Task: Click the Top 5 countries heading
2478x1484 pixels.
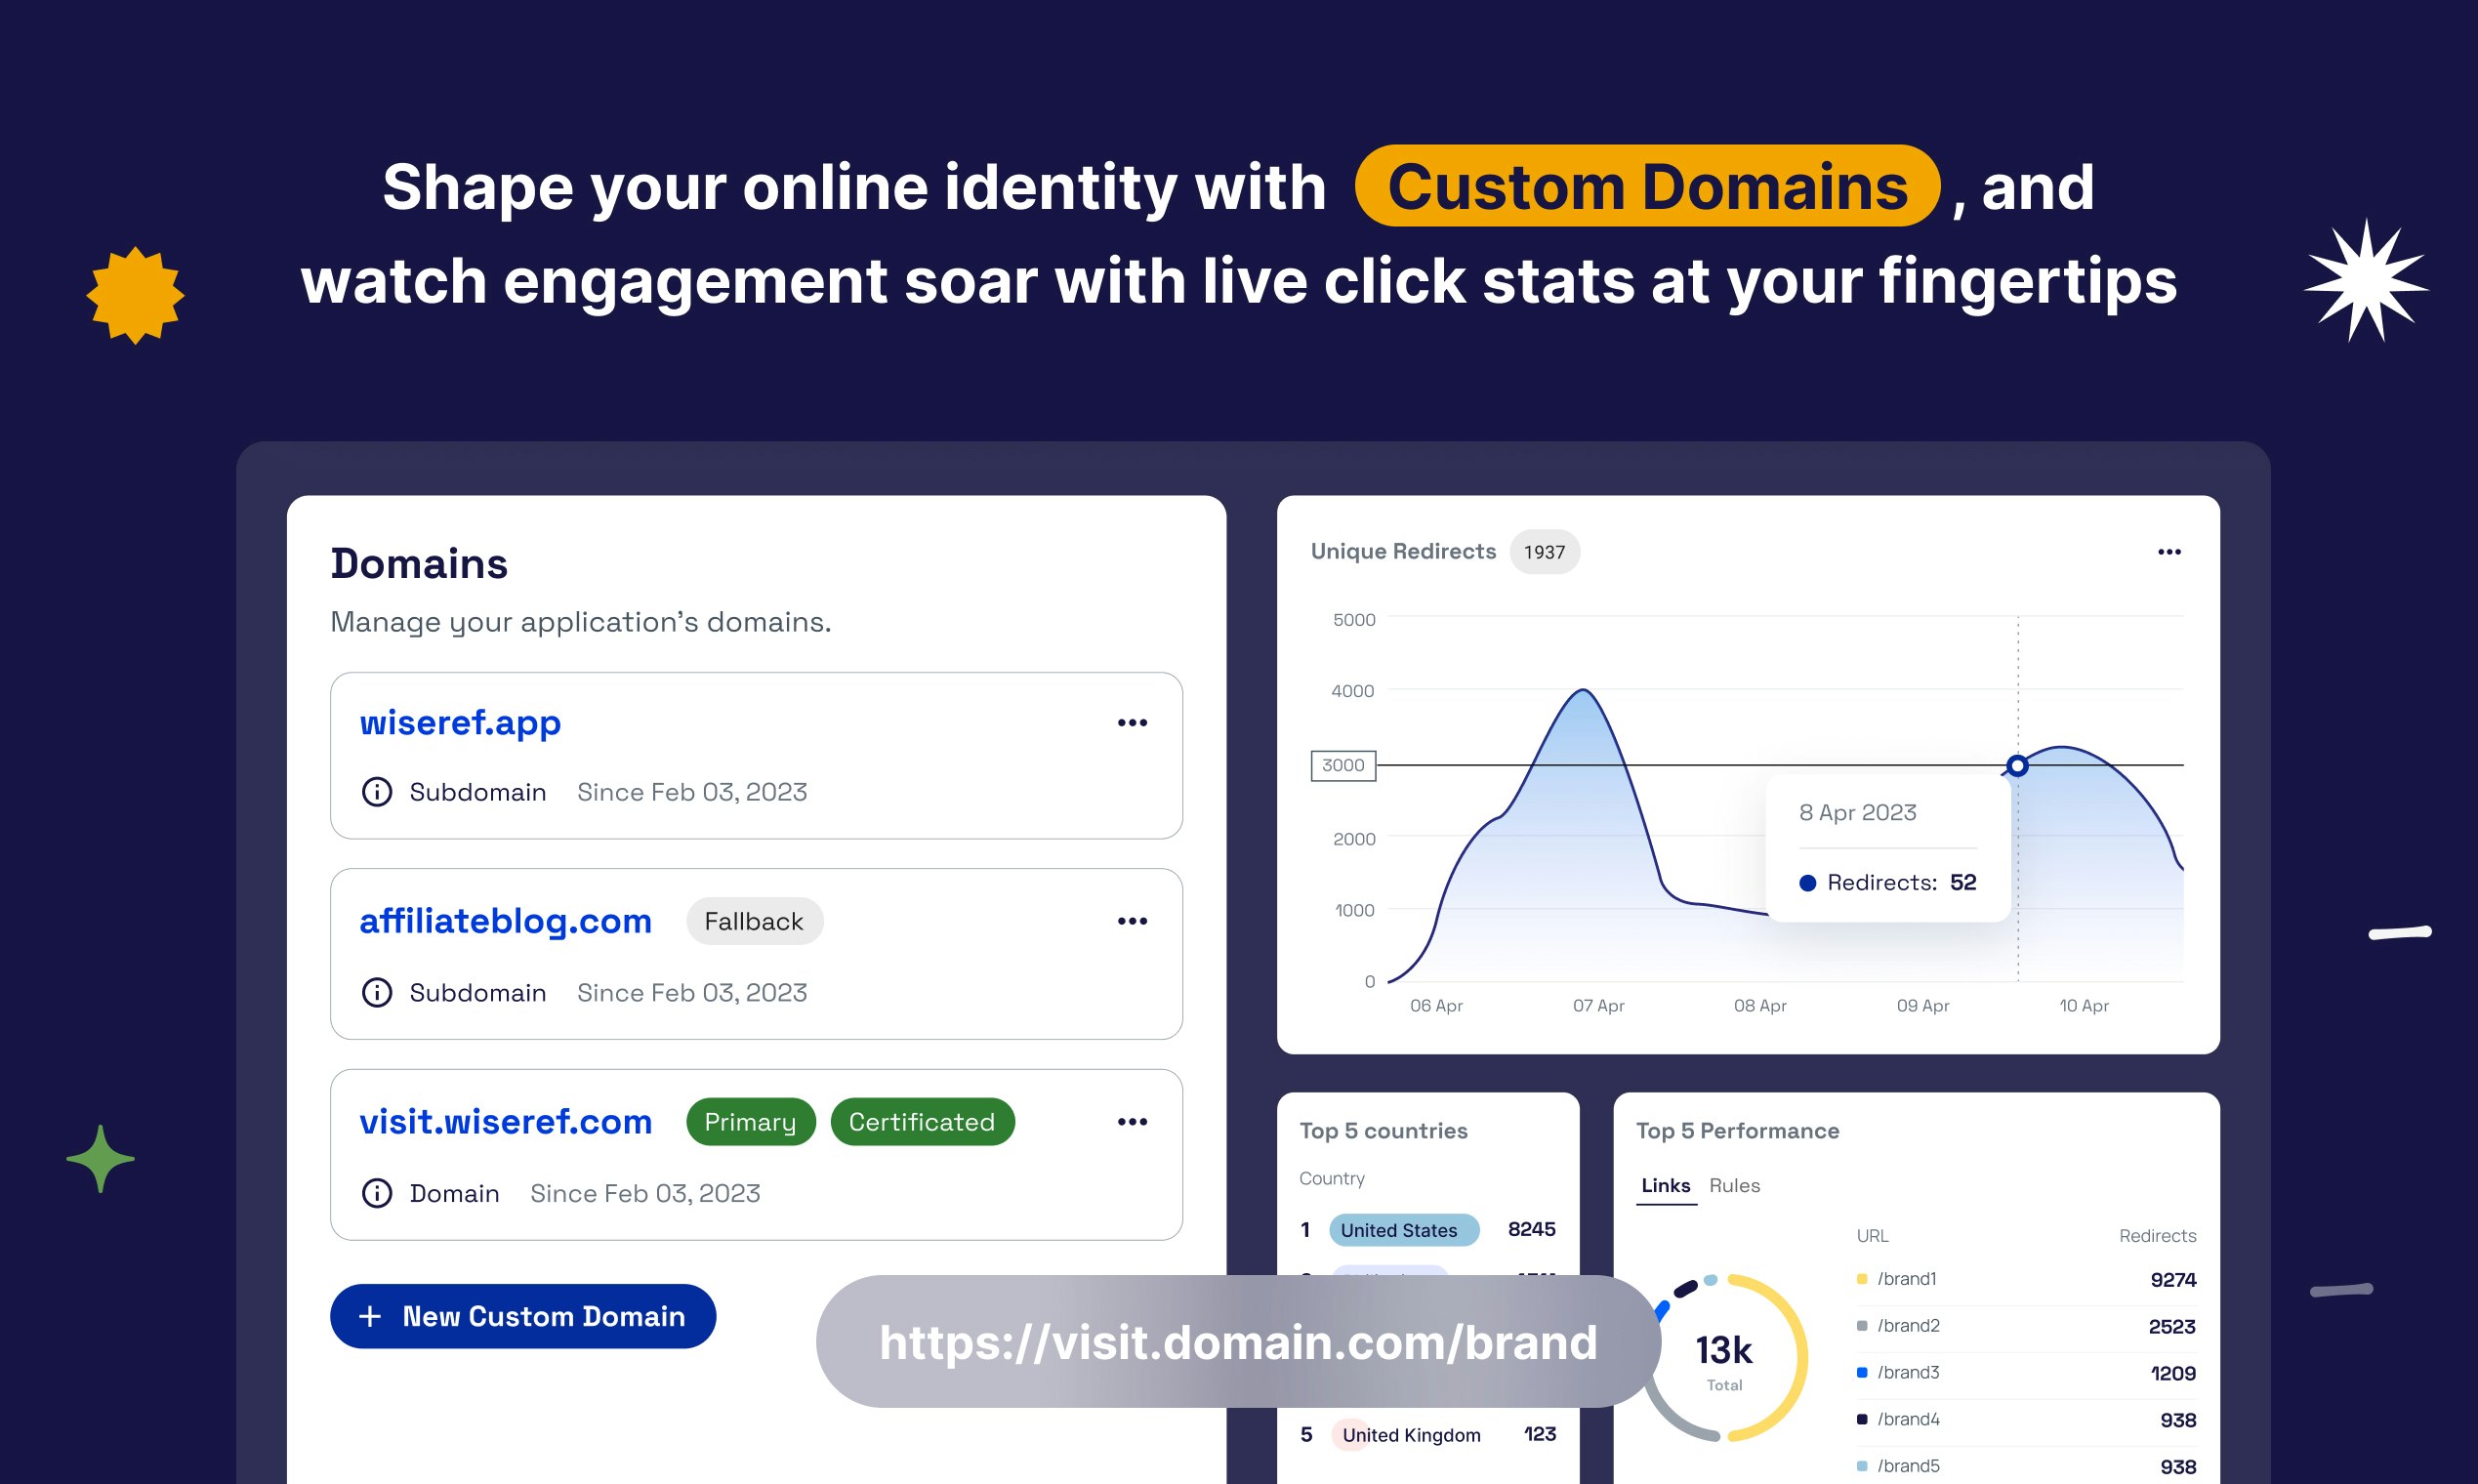Action: click(1383, 1131)
